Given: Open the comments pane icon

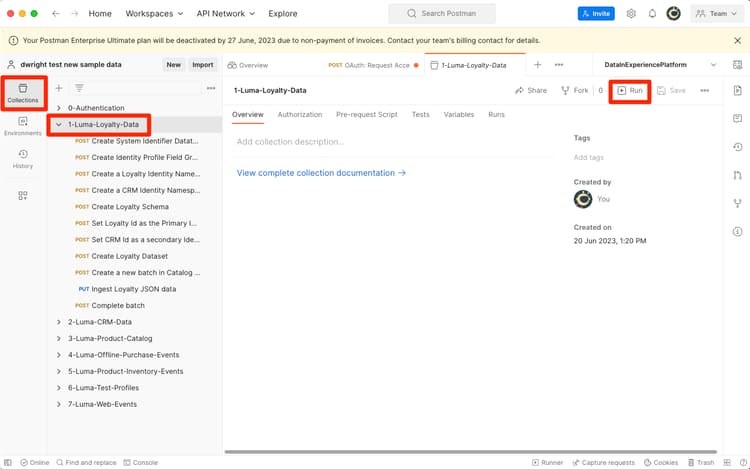Looking at the screenshot, I should click(738, 118).
